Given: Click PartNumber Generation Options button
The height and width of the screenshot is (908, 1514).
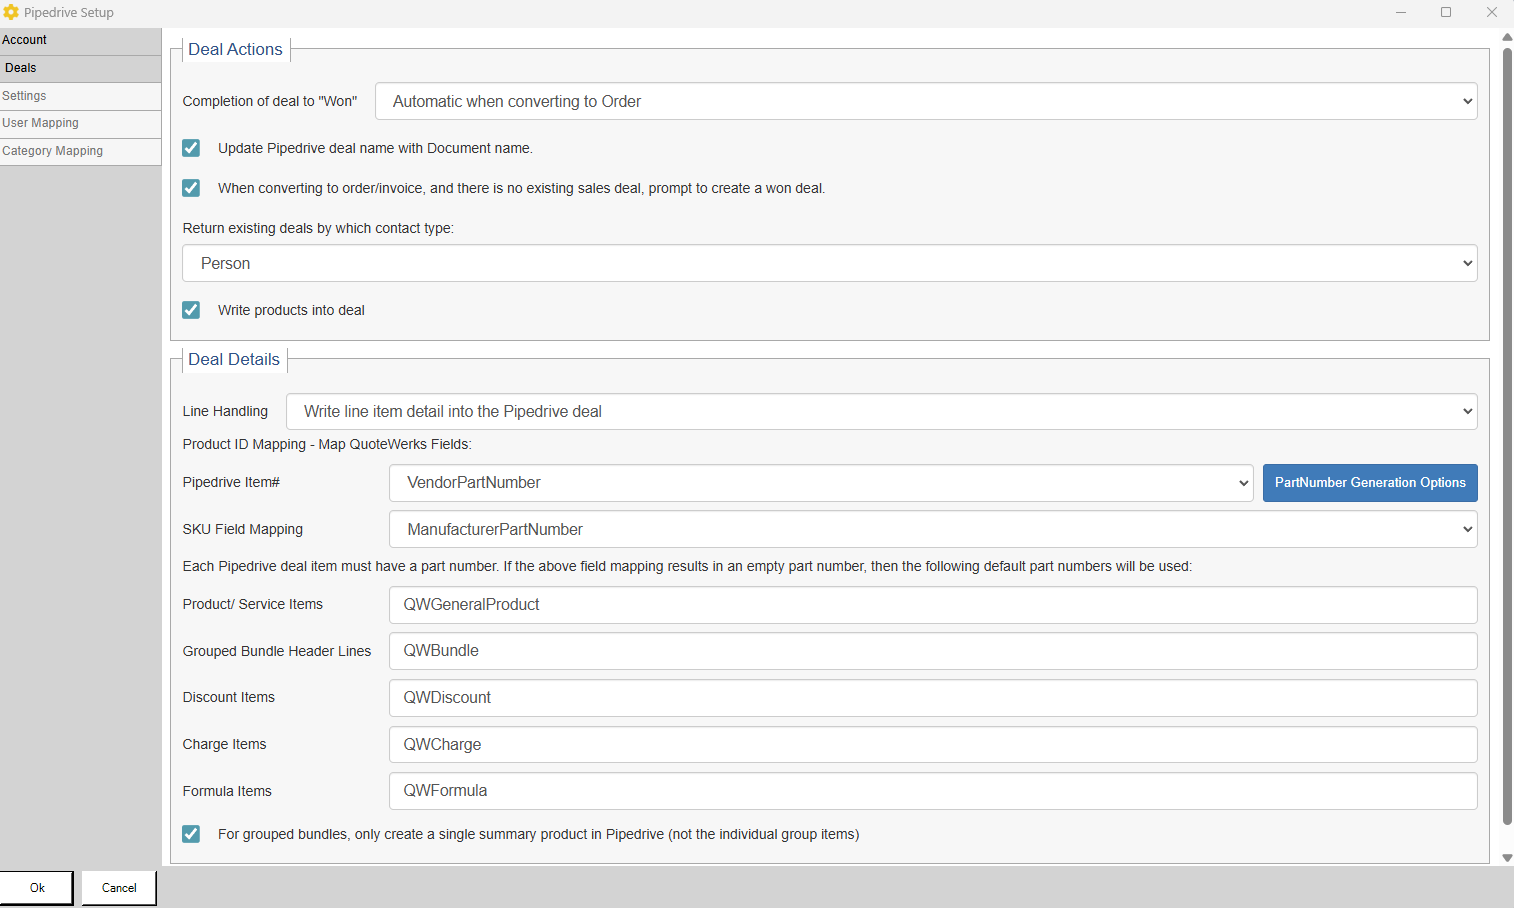Looking at the screenshot, I should coord(1369,482).
